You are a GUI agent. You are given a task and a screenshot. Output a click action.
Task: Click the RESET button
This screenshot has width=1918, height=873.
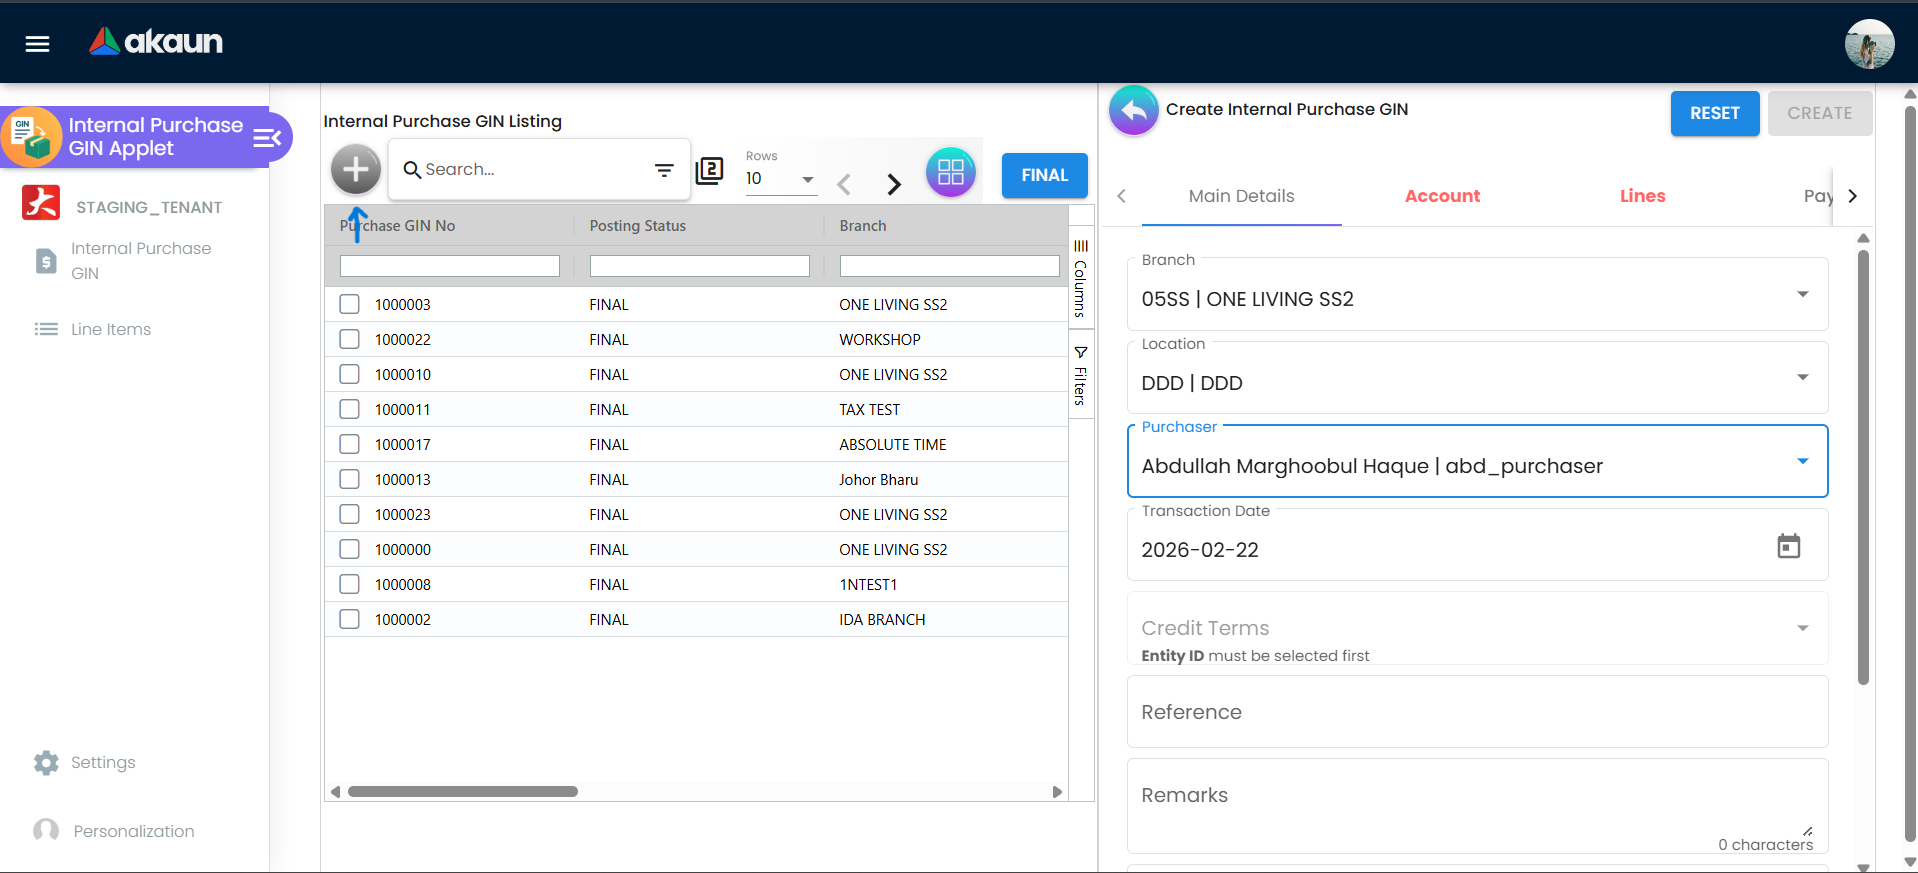pos(1714,113)
